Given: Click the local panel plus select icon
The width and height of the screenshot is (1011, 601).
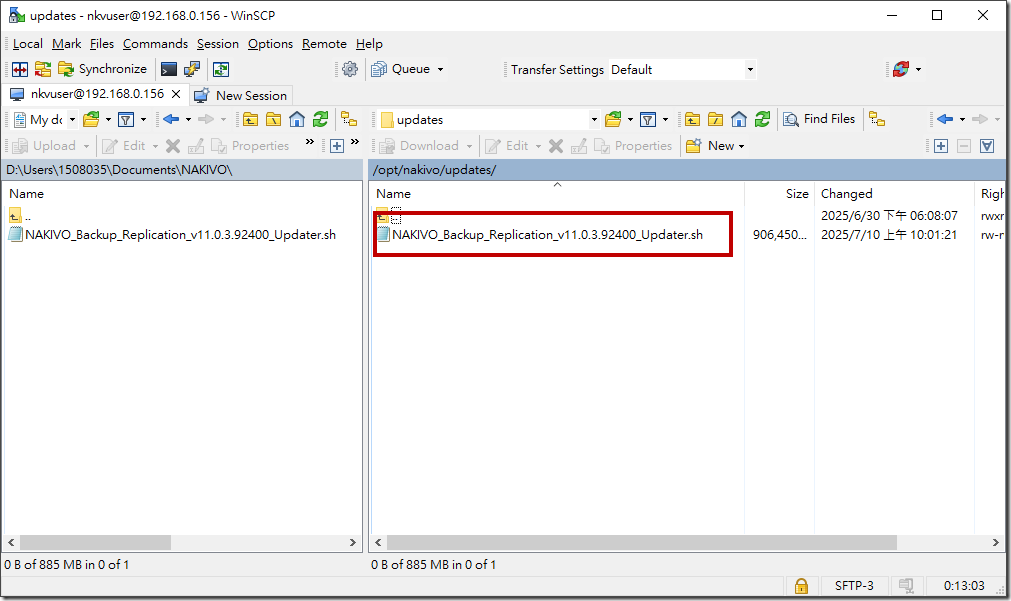Looking at the screenshot, I should pyautogui.click(x=337, y=146).
